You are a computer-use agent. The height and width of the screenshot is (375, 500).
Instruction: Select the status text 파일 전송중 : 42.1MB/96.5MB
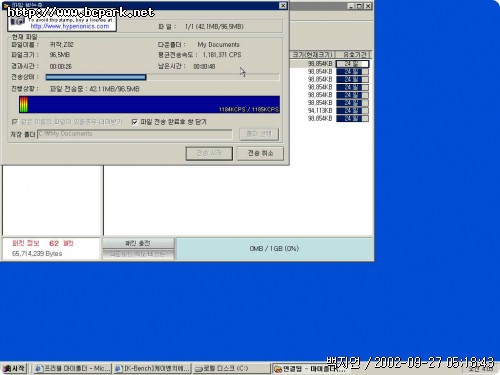(x=95, y=89)
